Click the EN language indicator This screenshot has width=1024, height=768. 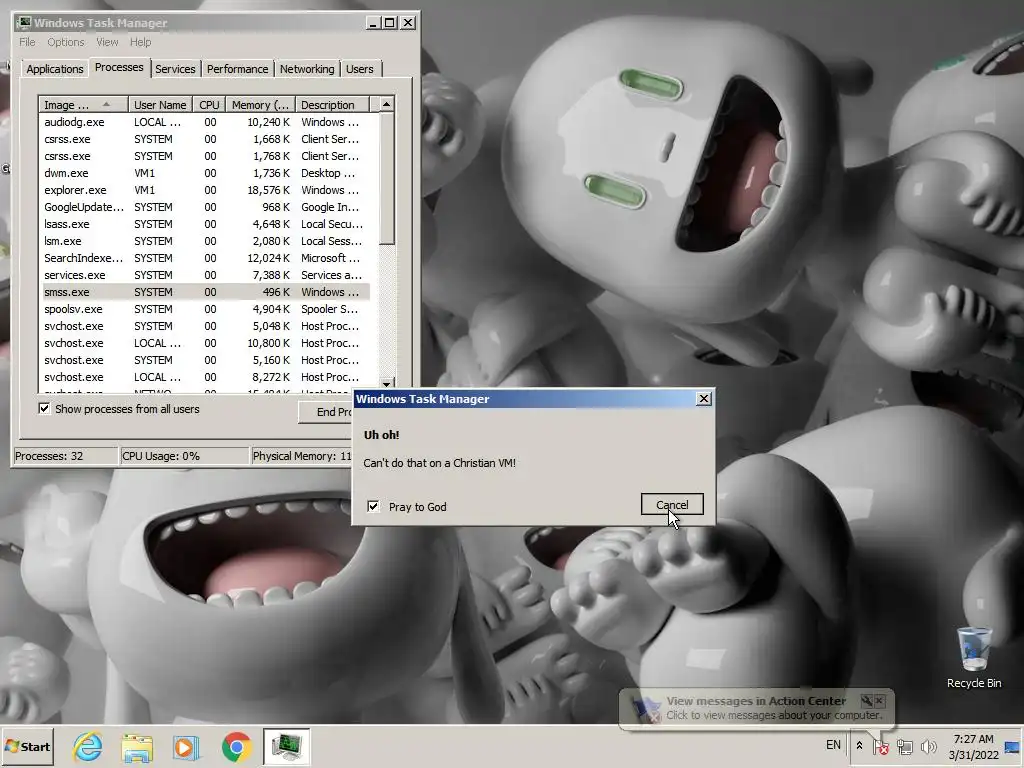pyautogui.click(x=833, y=745)
